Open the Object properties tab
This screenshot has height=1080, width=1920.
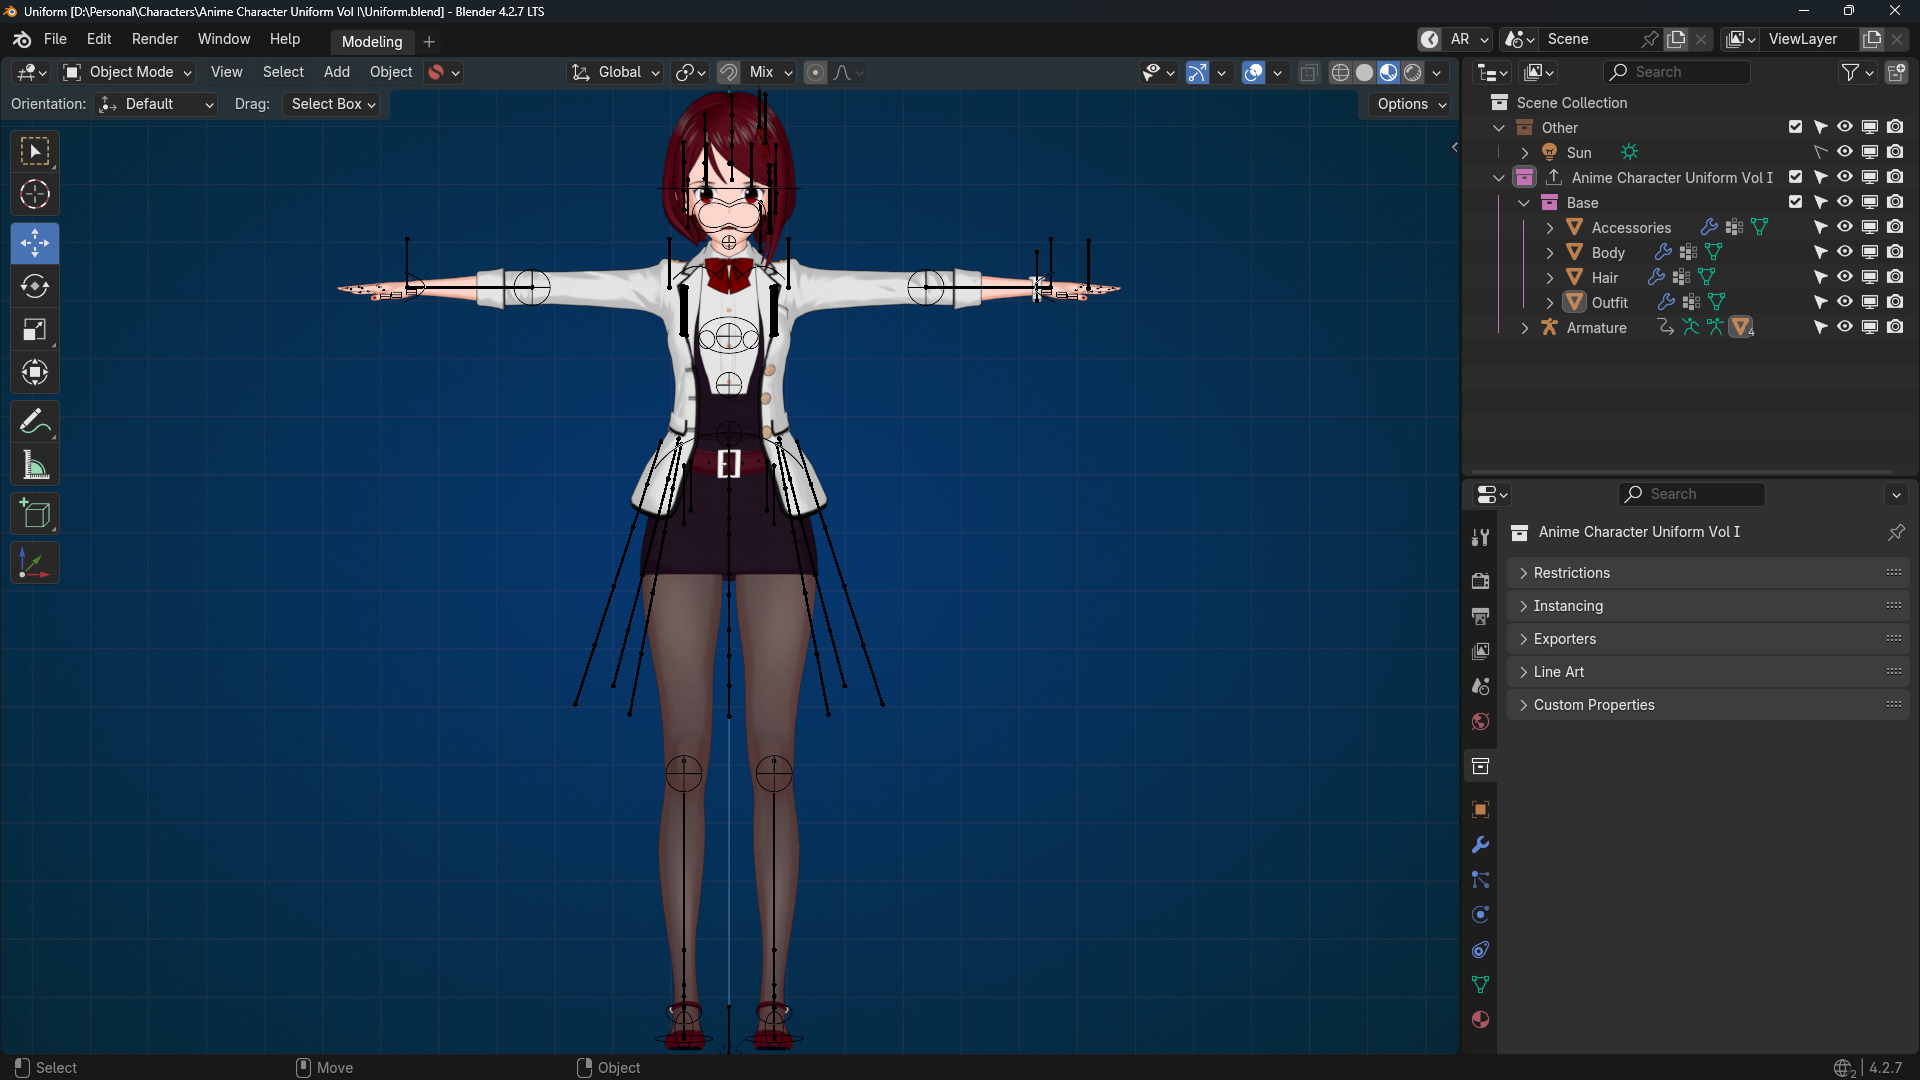(x=1481, y=809)
